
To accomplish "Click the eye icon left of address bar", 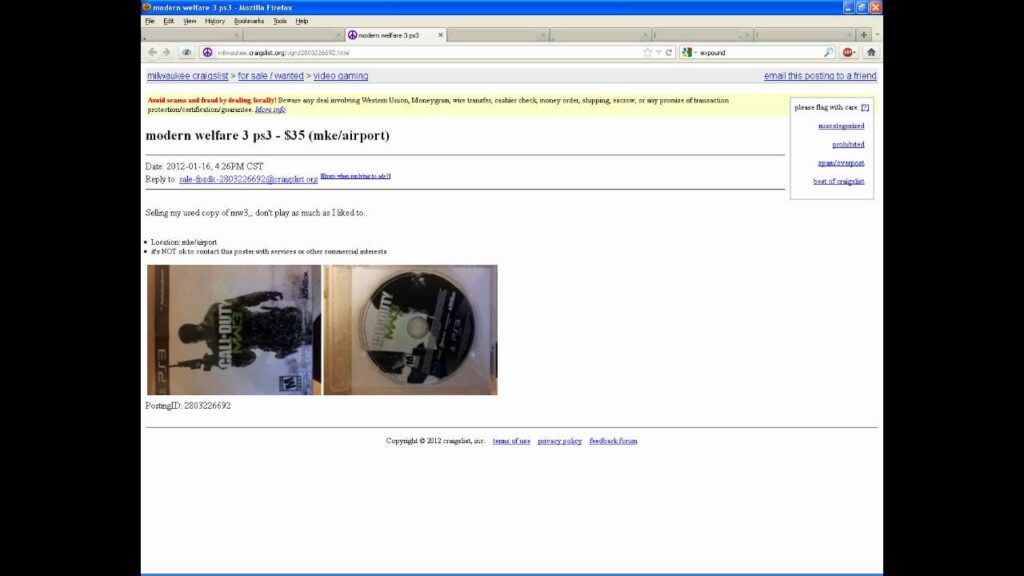I will pyautogui.click(x=186, y=52).
